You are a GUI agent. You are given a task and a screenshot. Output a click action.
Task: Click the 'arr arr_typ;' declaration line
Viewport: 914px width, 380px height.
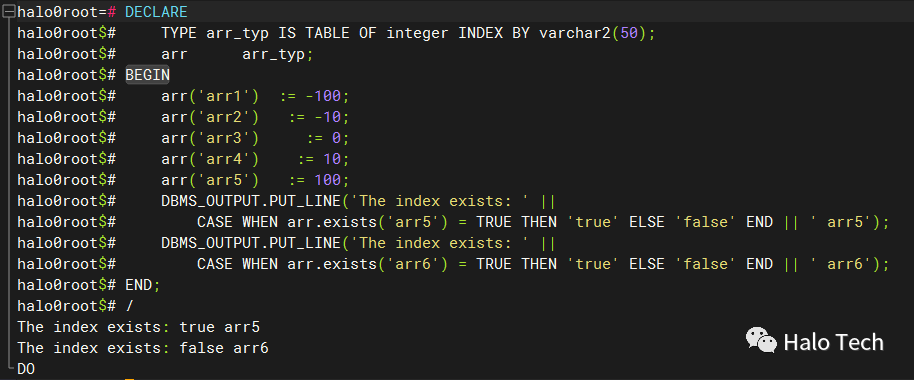238,54
